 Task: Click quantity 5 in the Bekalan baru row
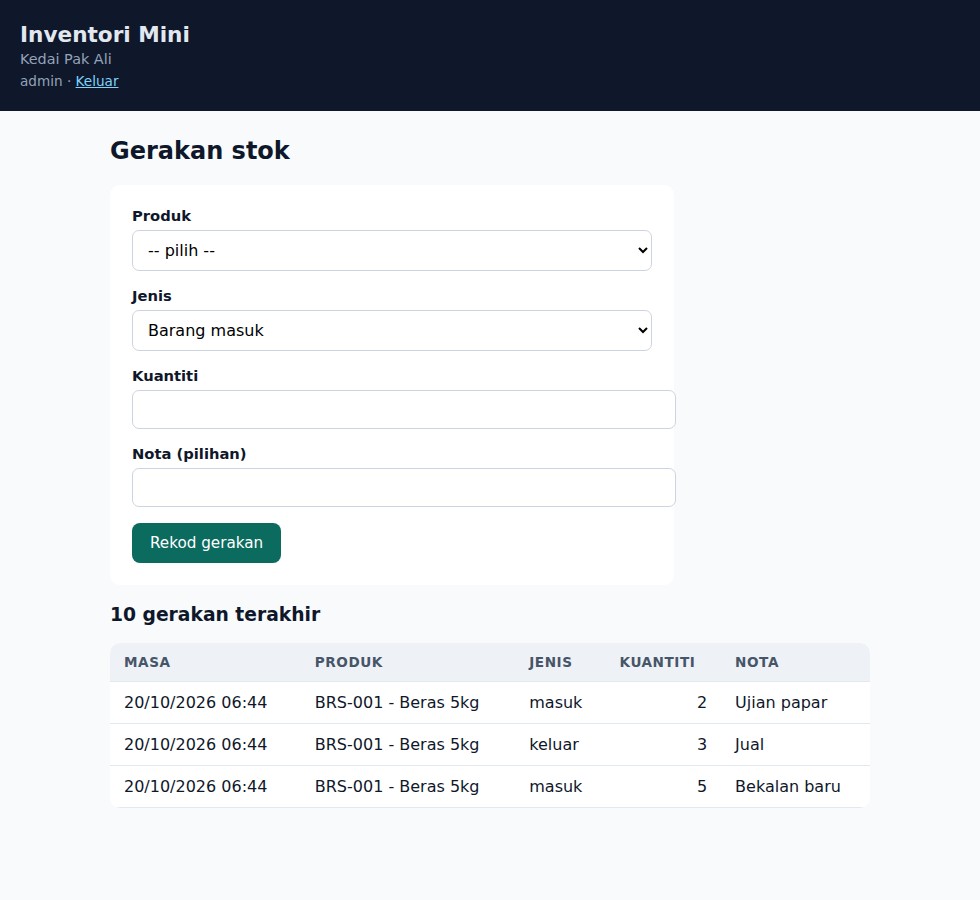point(702,786)
